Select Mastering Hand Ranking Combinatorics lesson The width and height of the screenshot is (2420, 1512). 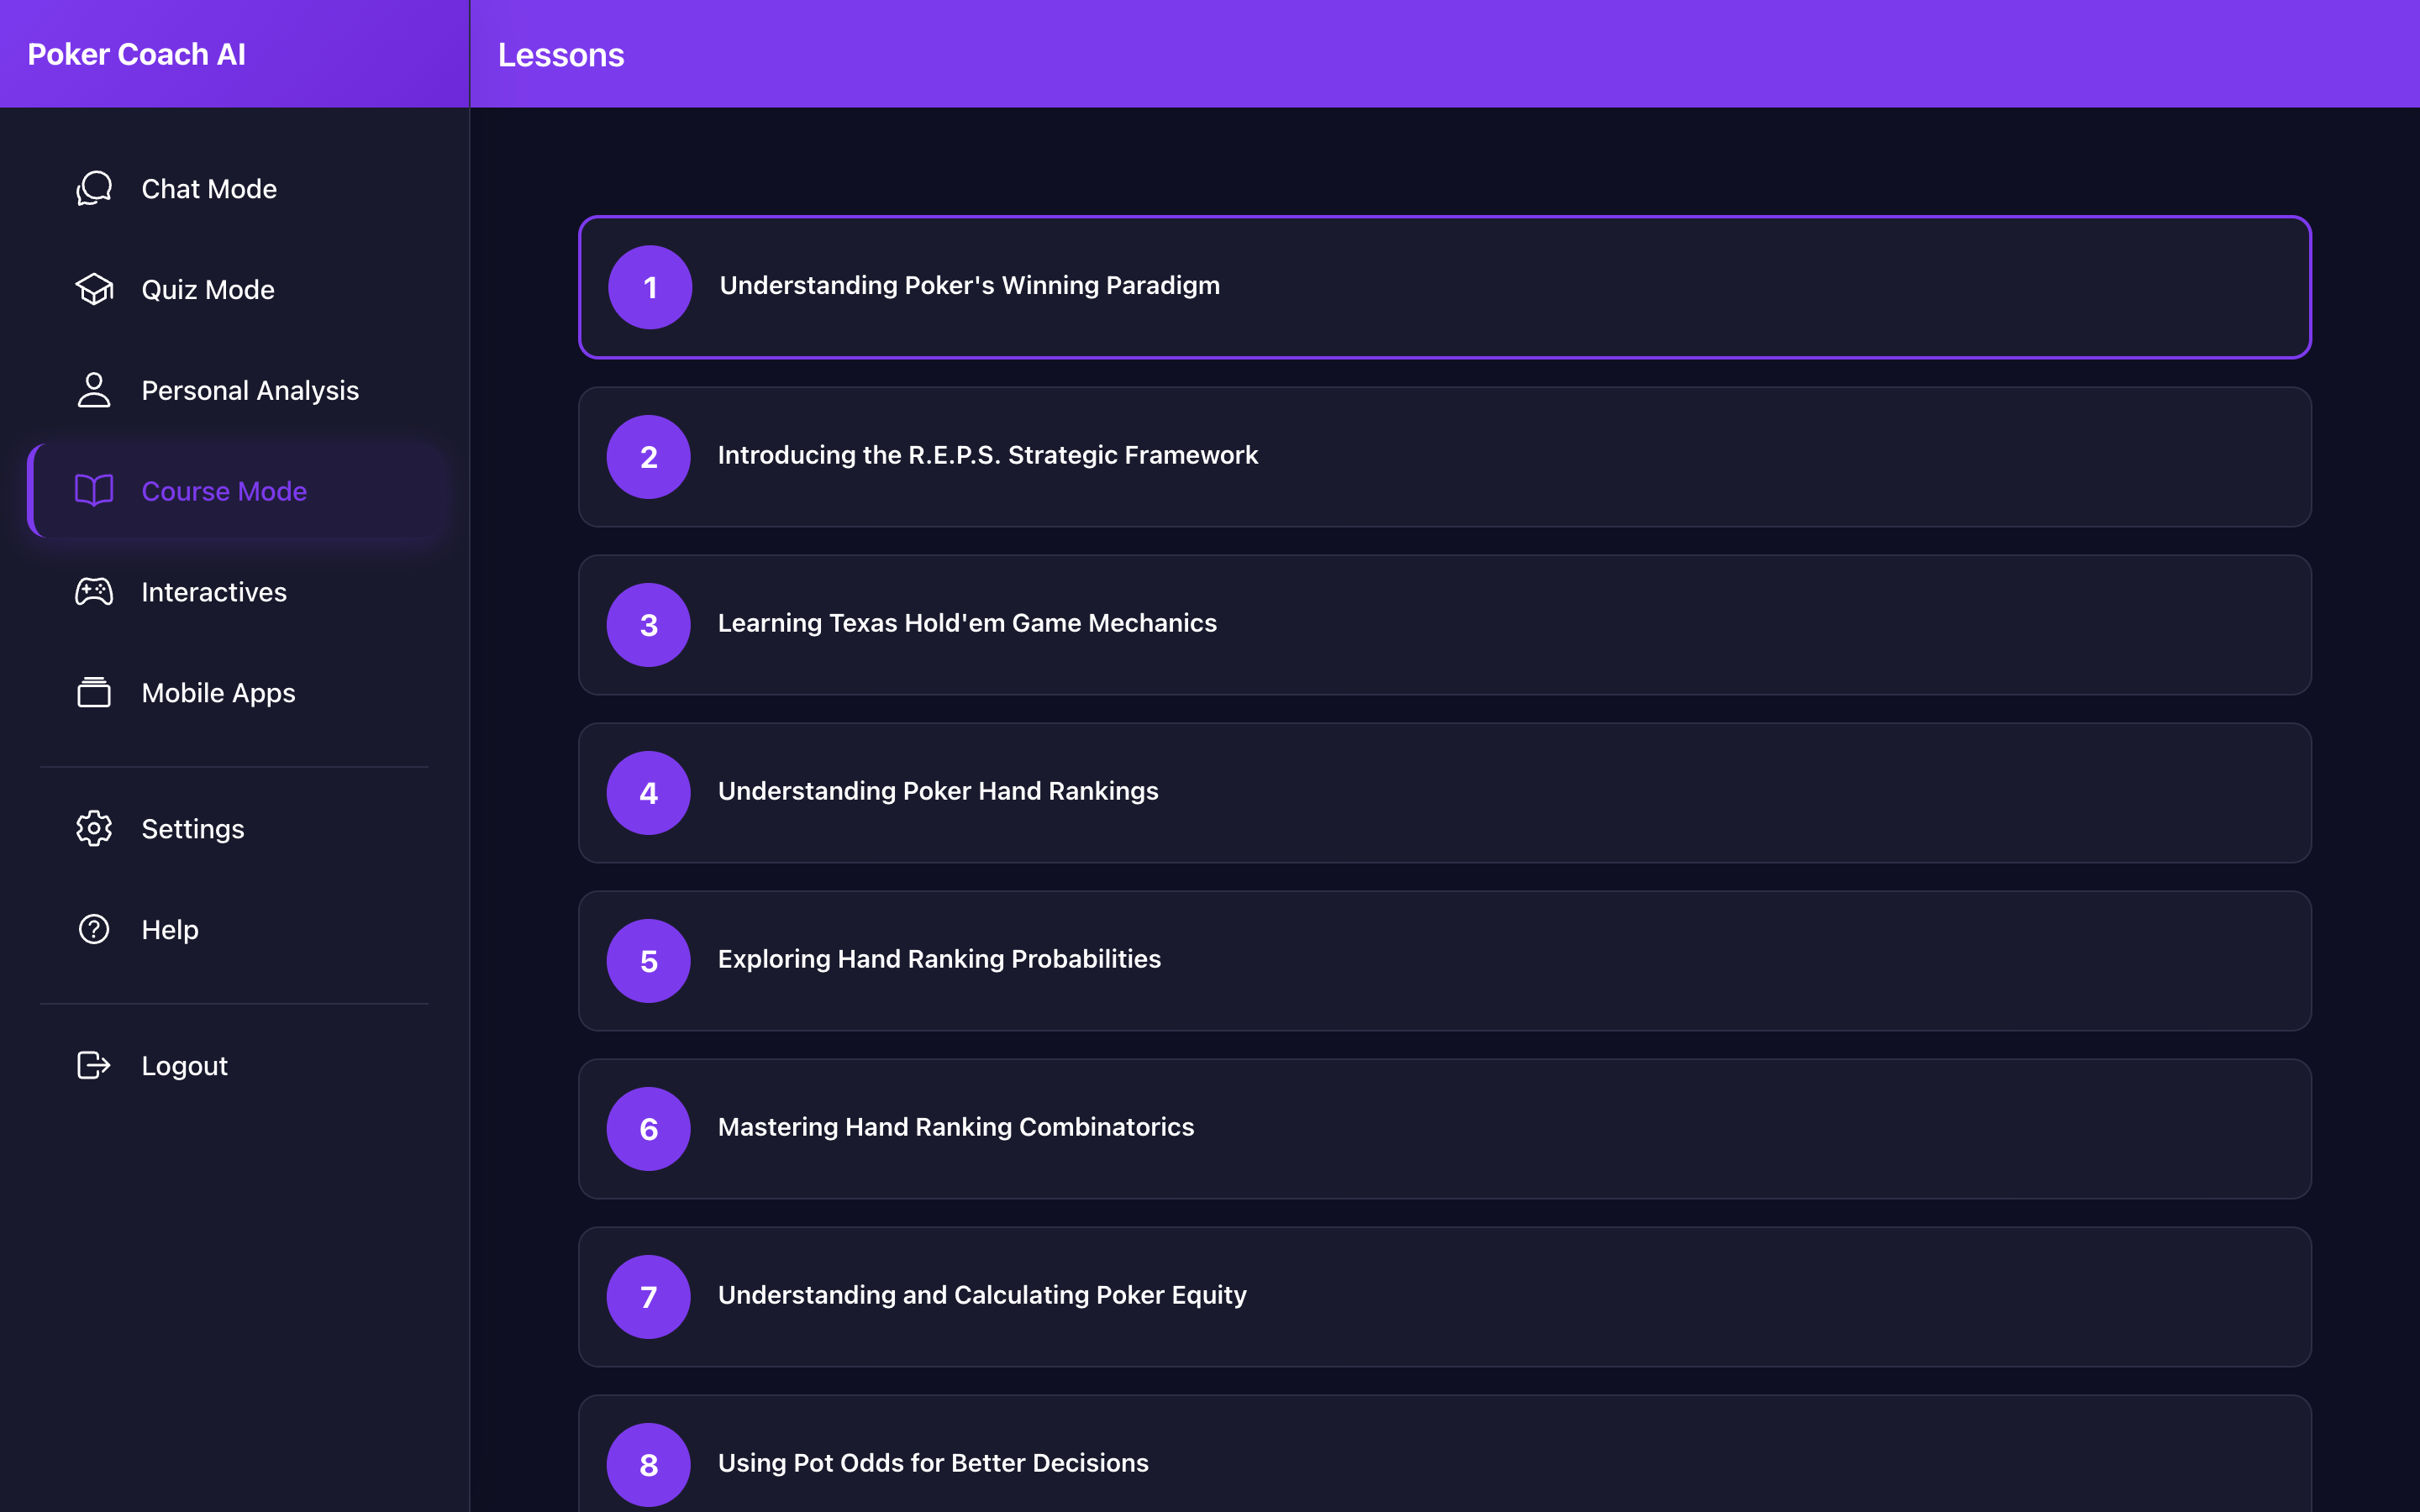[x=955, y=1128]
